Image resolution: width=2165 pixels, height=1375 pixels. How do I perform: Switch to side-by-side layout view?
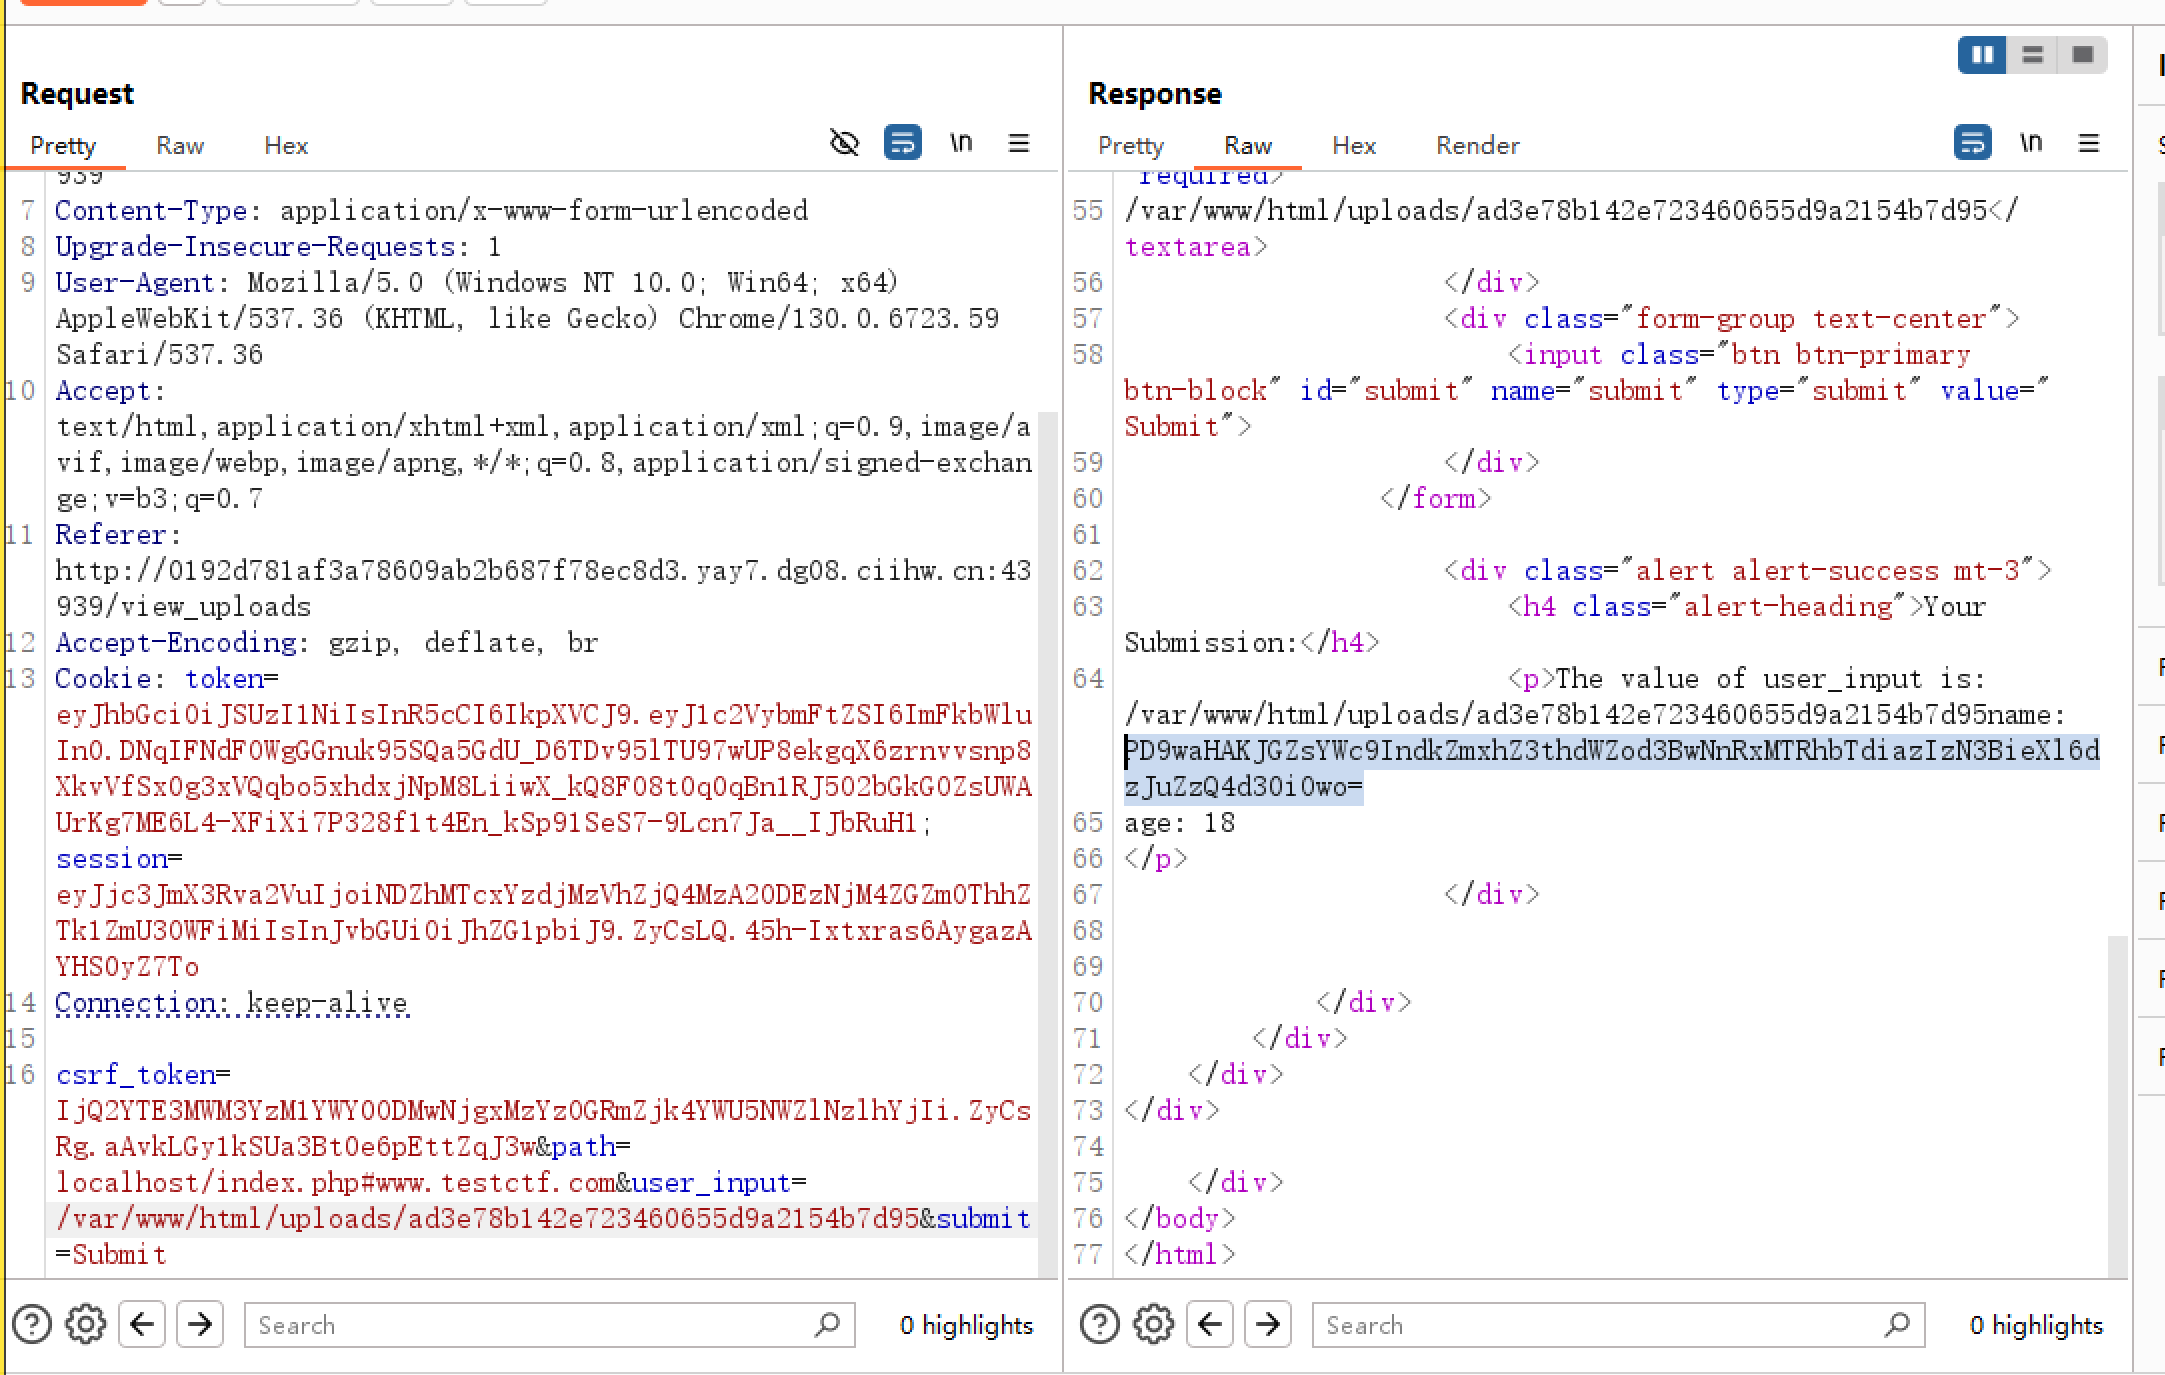[x=1982, y=54]
